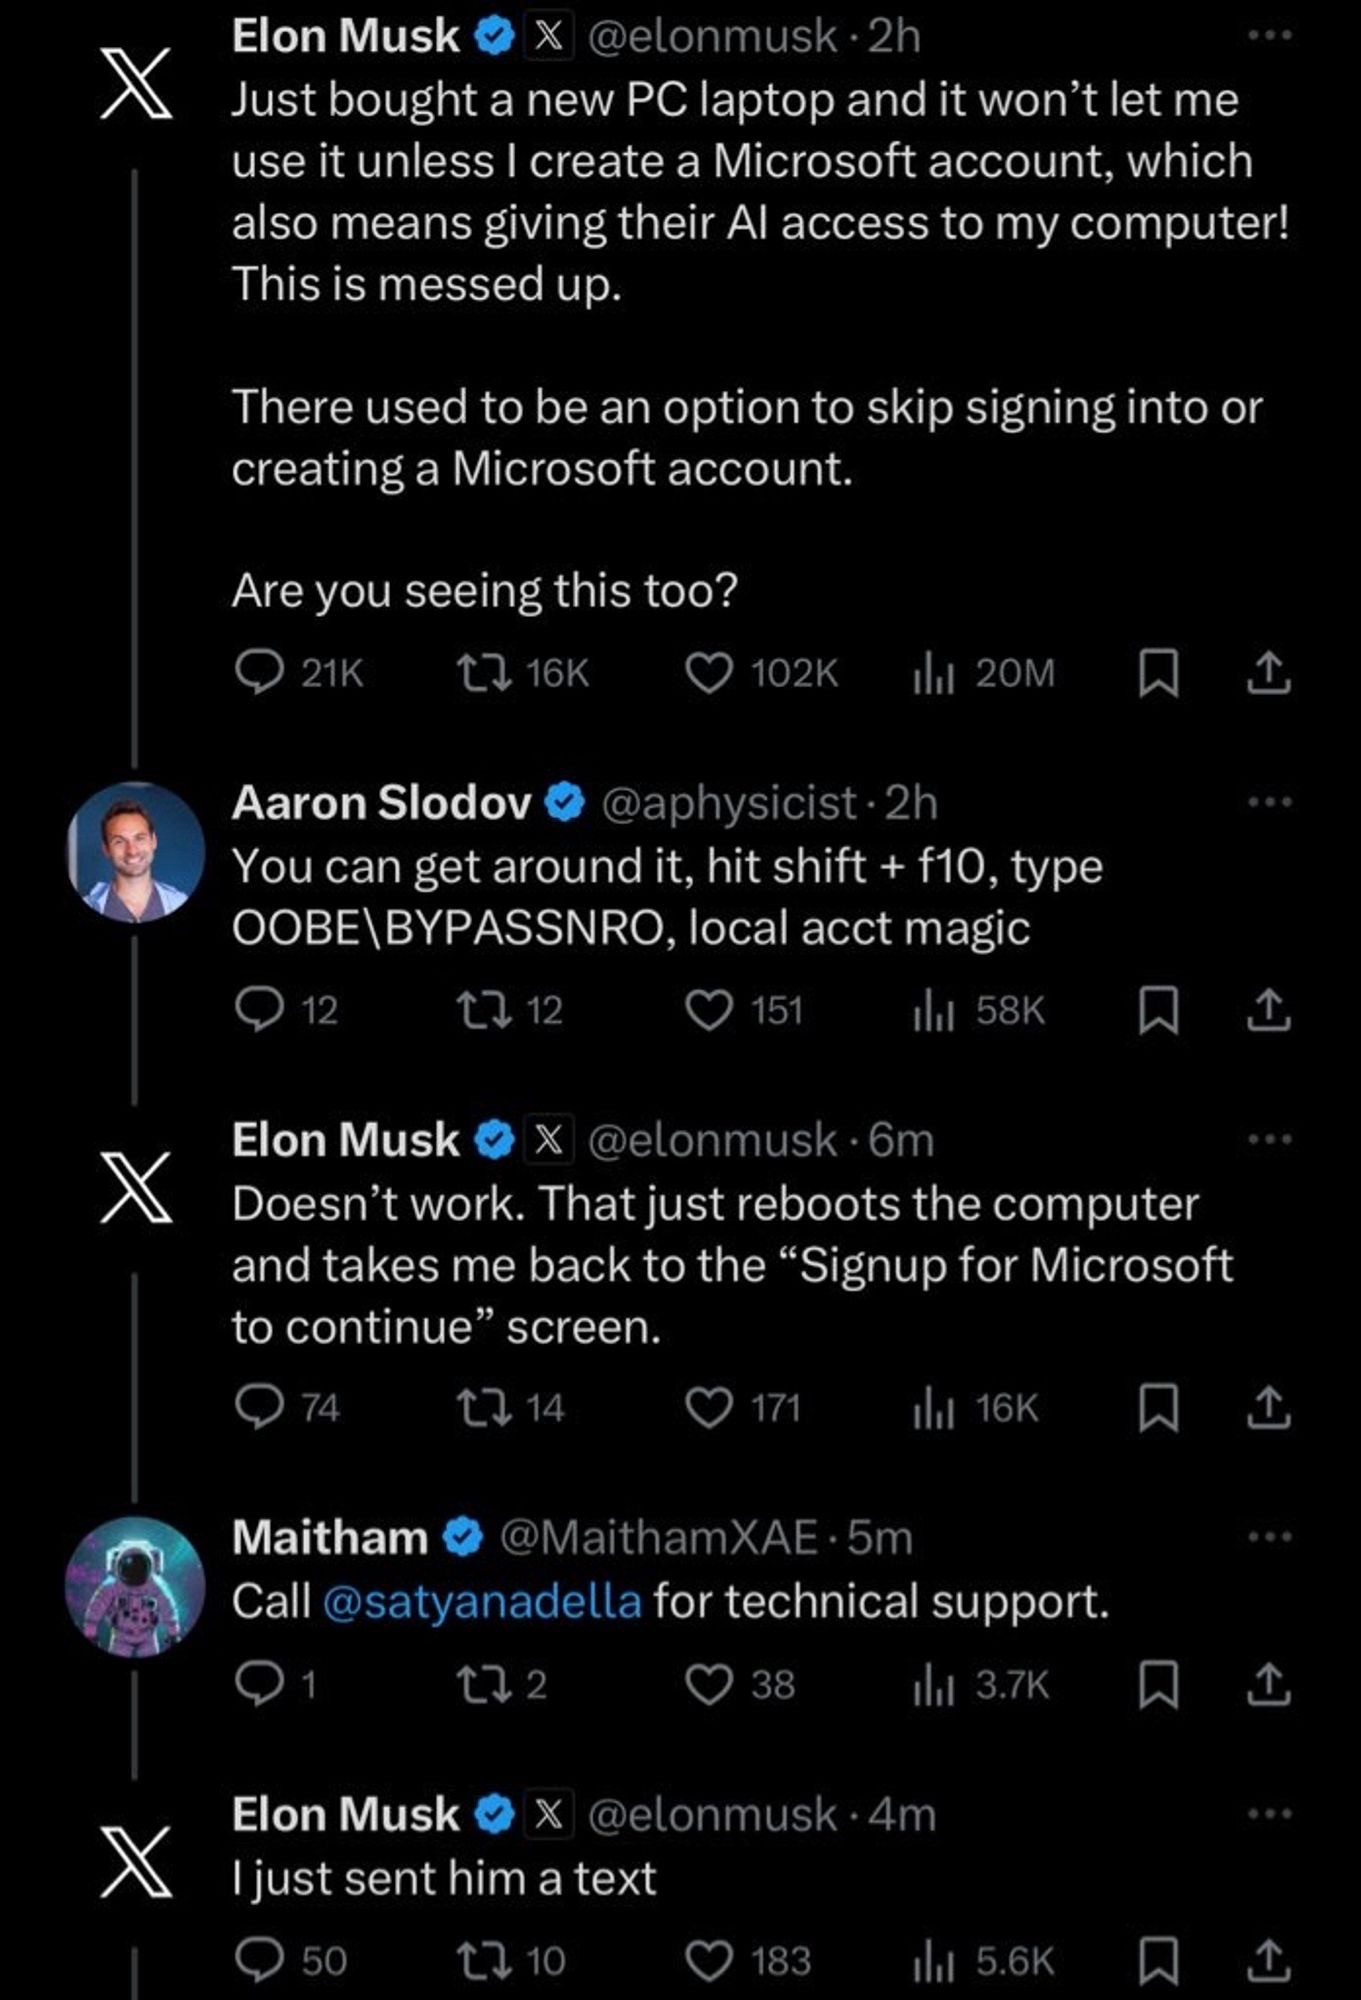The height and width of the screenshot is (2000, 1361).
Task: Open Aaron Slodov's profile name
Action: click(x=381, y=803)
